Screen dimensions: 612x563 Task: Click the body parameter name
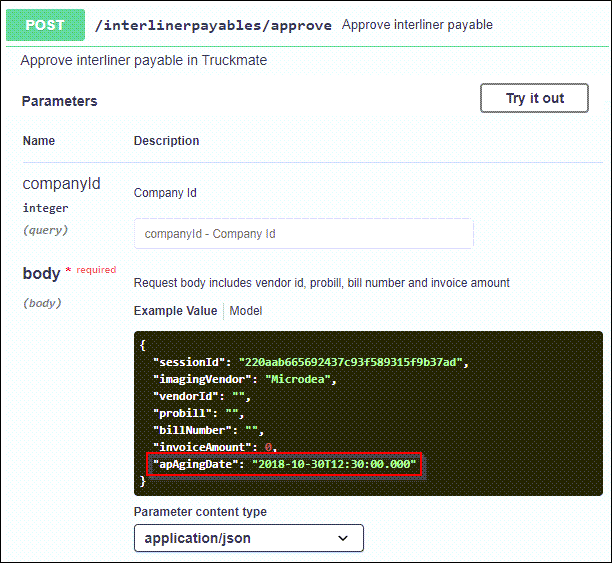42,274
